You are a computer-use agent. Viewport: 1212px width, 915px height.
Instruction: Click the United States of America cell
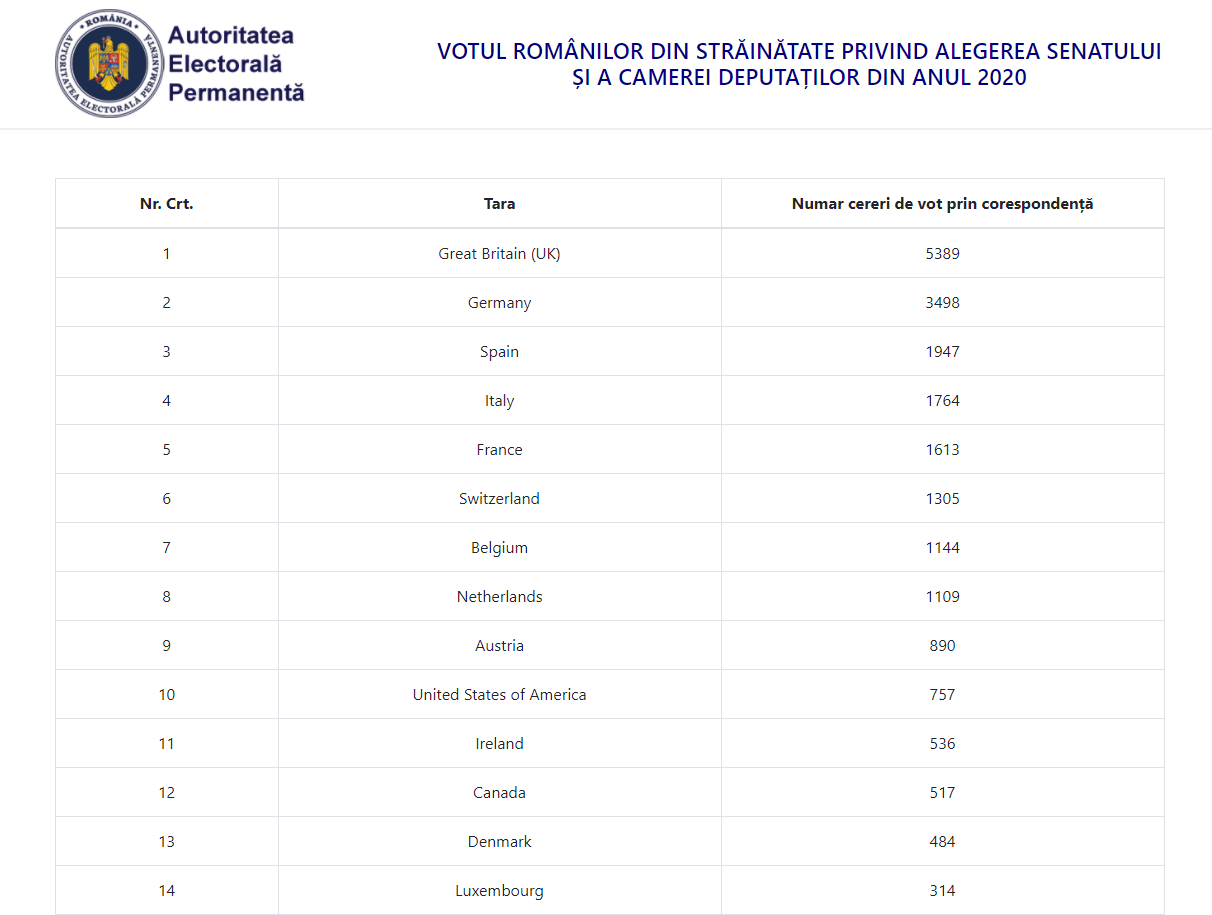tap(500, 695)
